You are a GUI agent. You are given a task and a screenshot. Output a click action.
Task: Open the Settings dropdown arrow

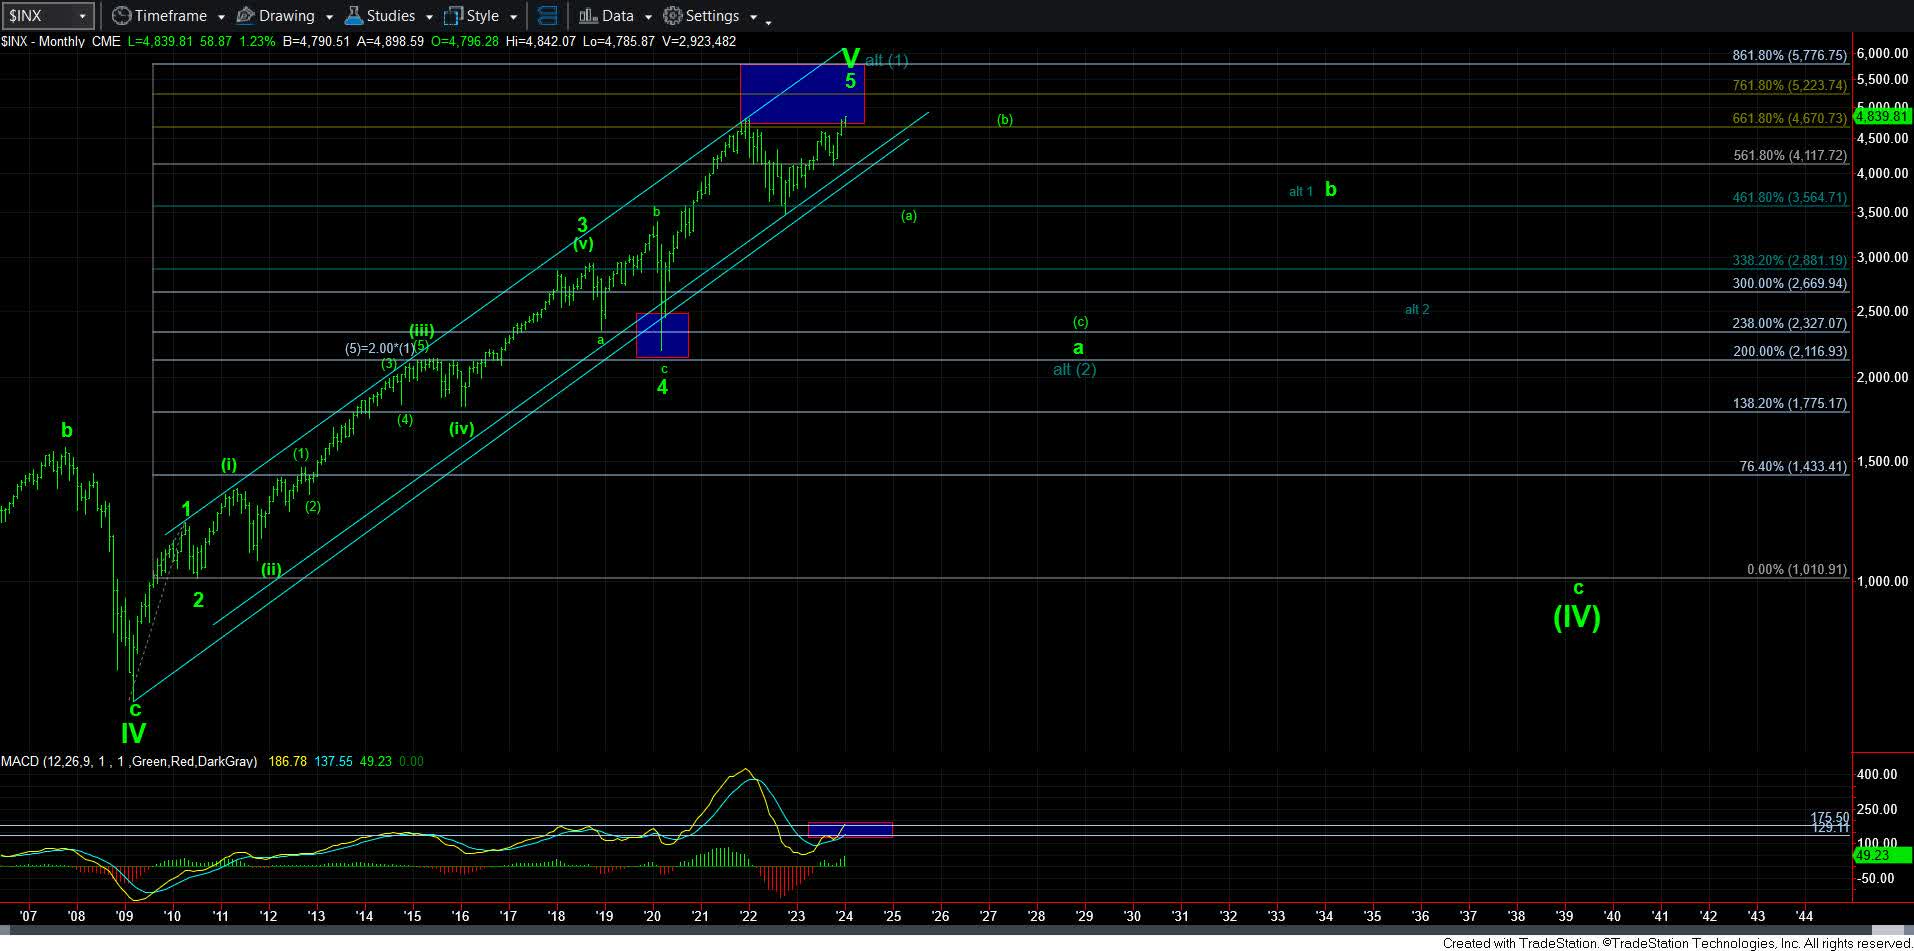(753, 17)
